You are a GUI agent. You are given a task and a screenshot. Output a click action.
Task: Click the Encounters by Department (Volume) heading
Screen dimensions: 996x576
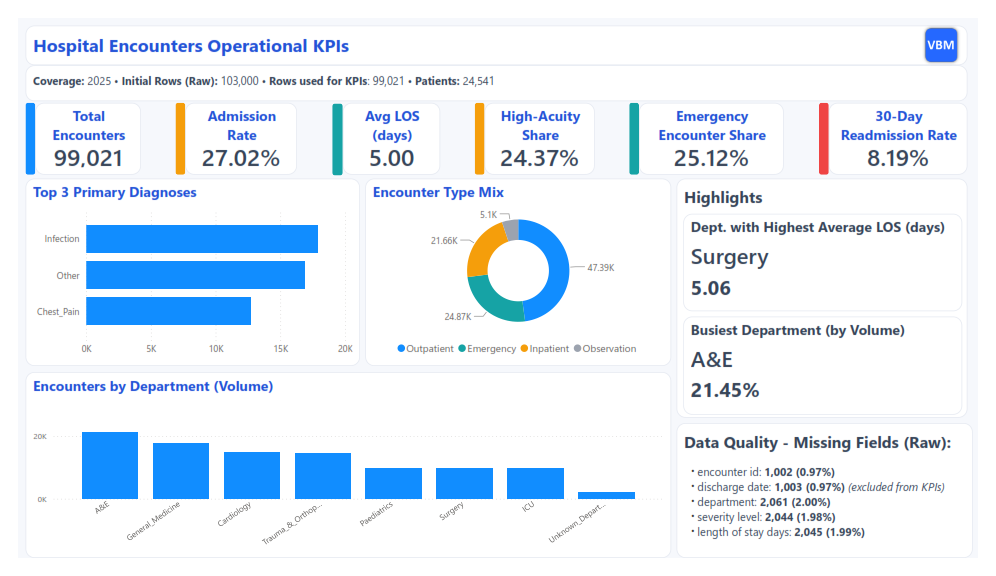pos(153,386)
